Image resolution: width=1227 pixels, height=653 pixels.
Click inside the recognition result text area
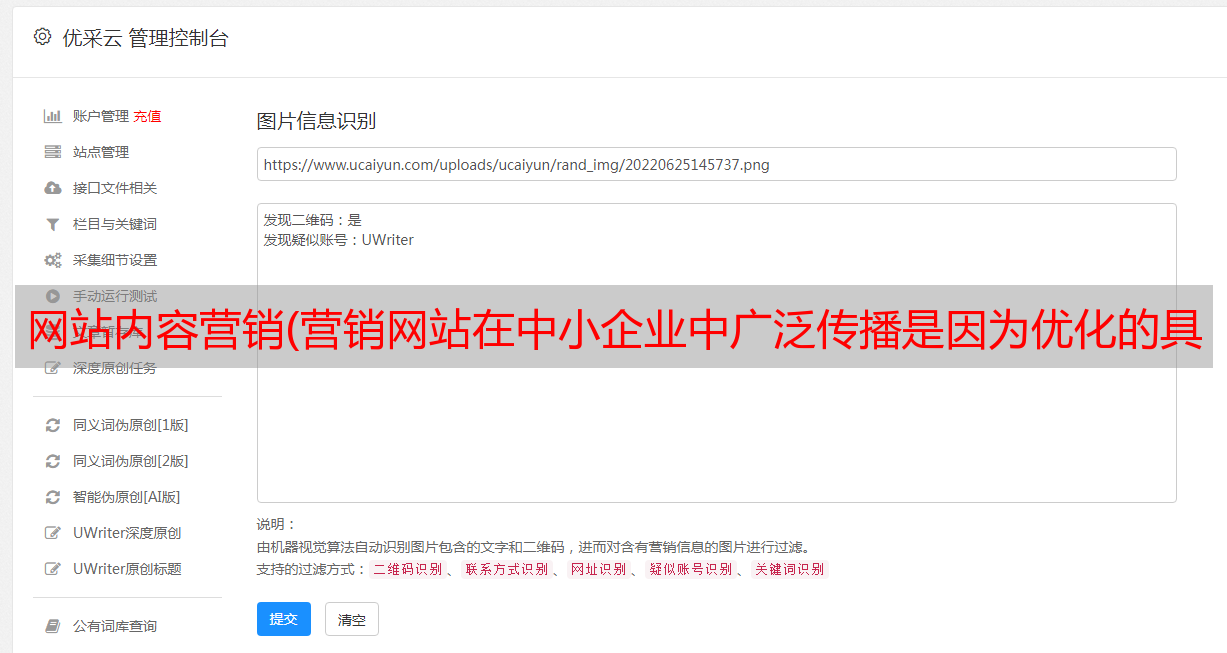click(x=716, y=353)
